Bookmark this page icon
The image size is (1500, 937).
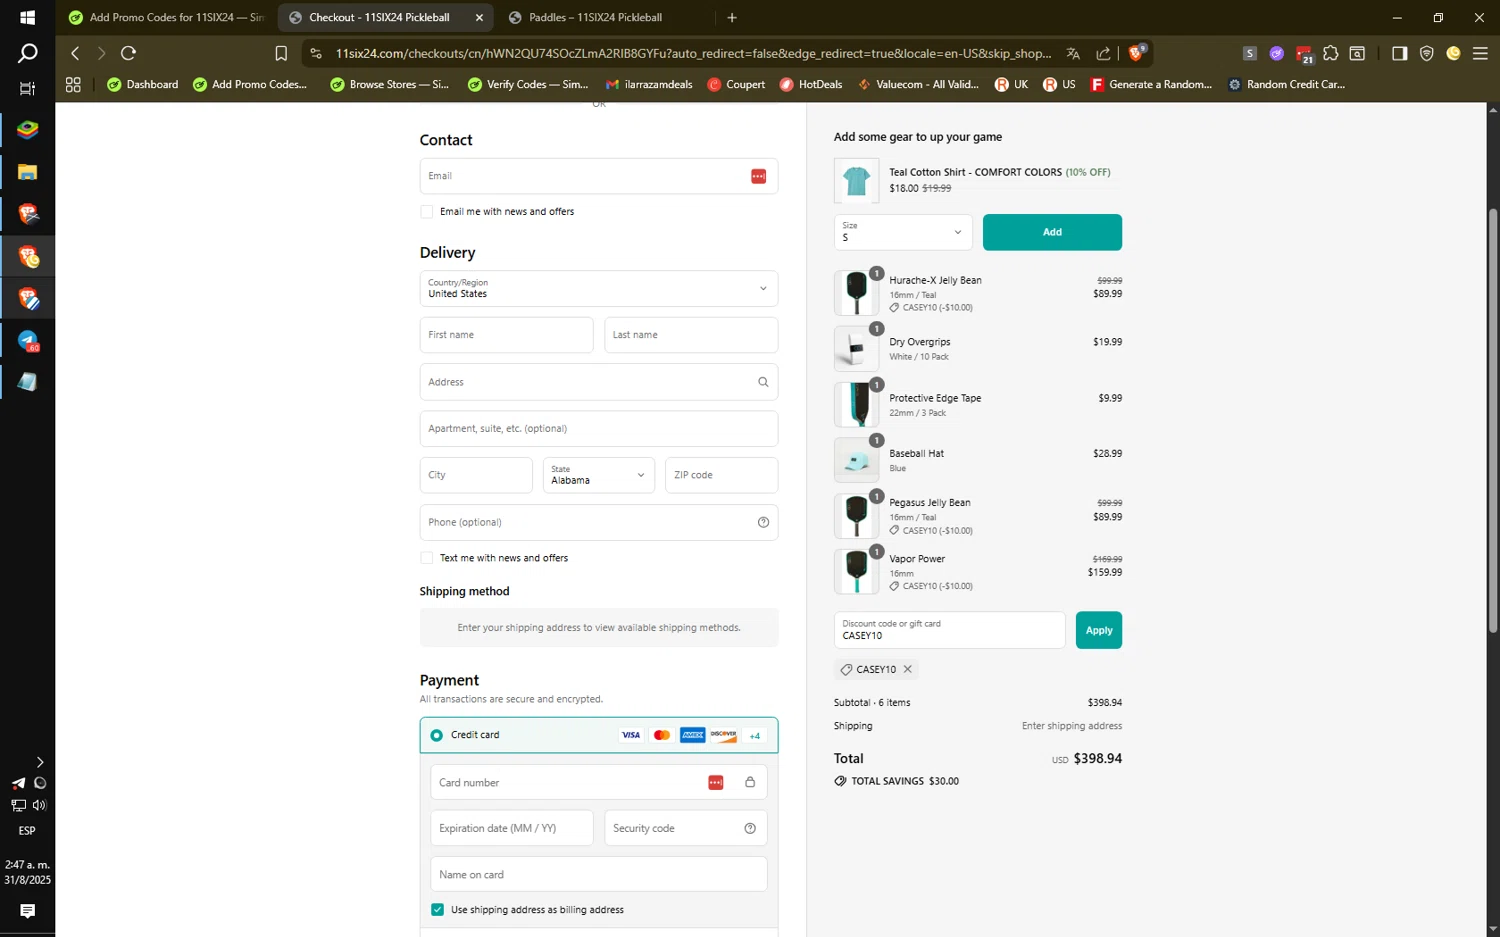281,53
